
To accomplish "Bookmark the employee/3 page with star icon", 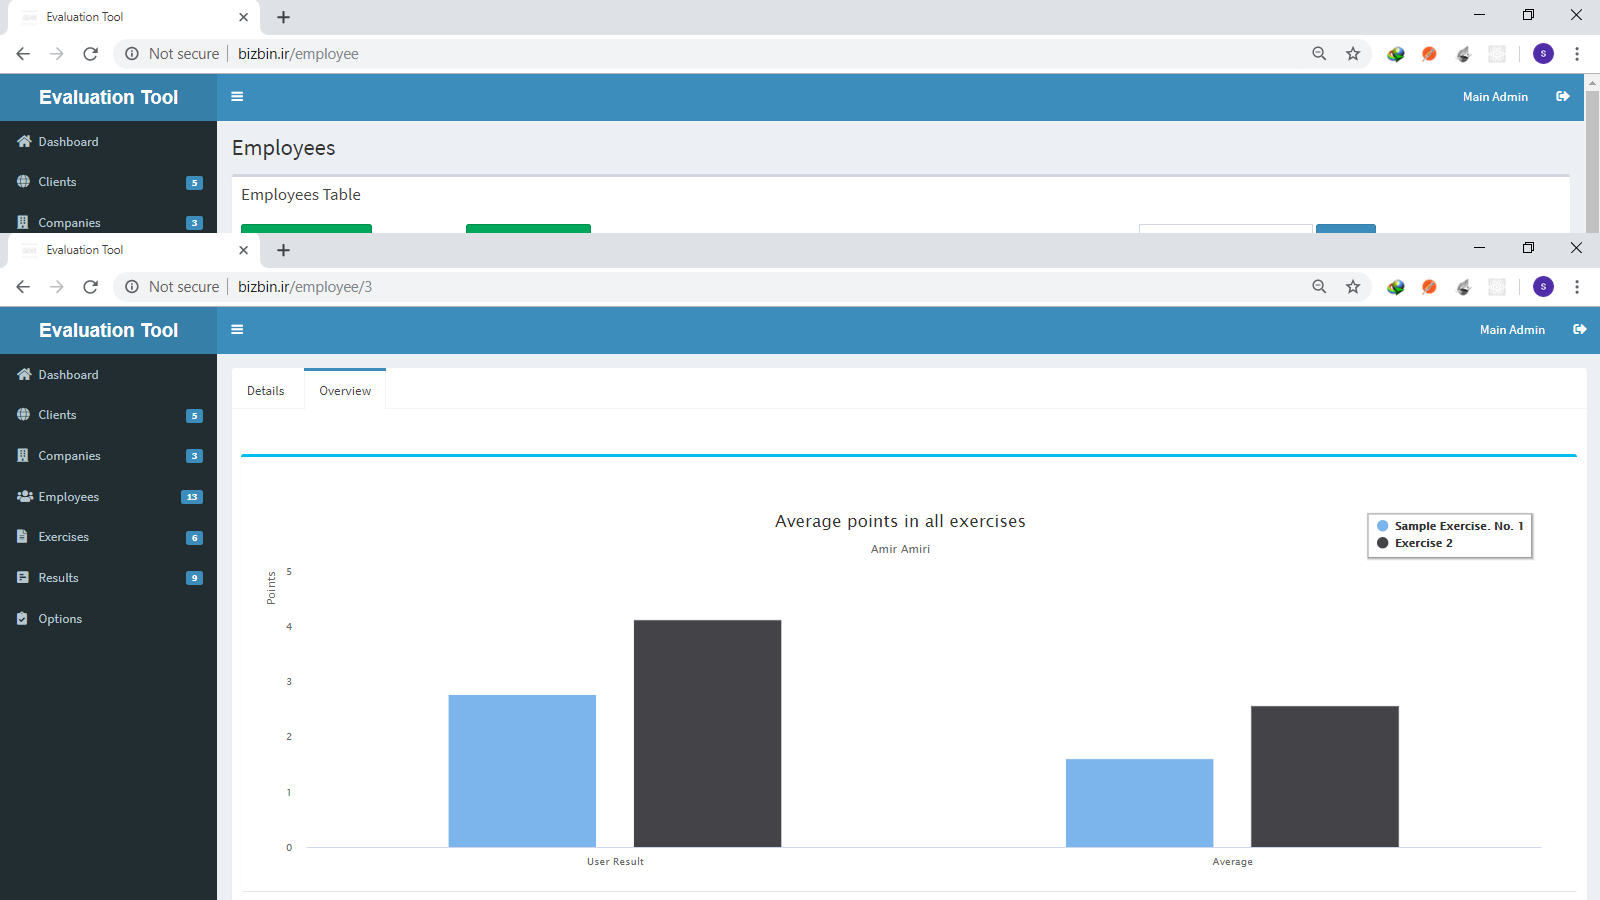I will (1353, 287).
